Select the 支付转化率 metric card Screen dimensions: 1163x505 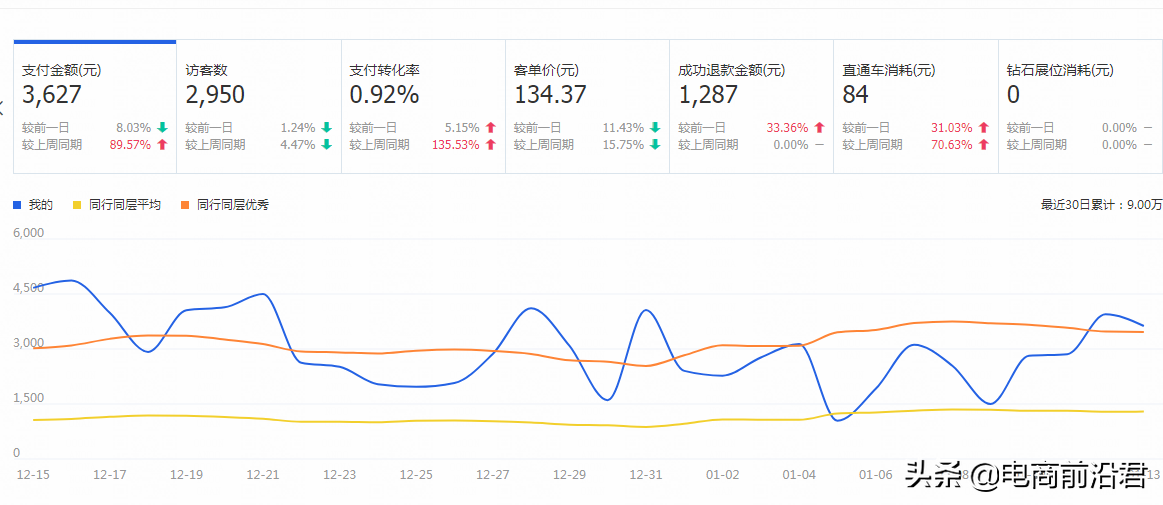coord(424,107)
